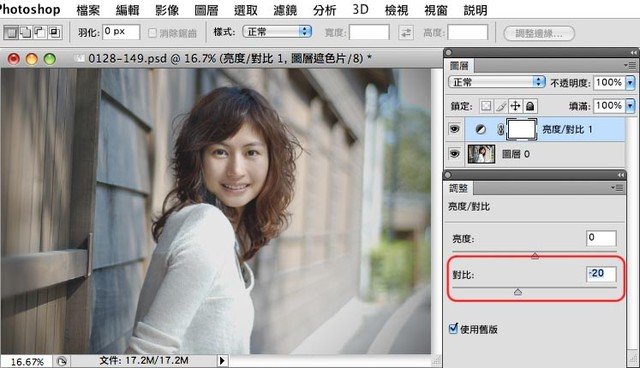
Task: Click the 調整 panel close circle icon
Action: (448, 175)
